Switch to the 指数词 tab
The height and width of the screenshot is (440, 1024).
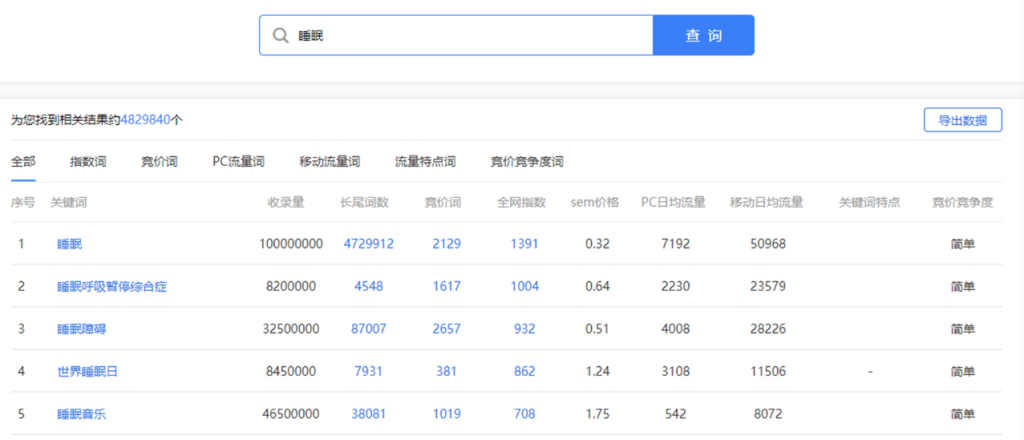click(88, 162)
